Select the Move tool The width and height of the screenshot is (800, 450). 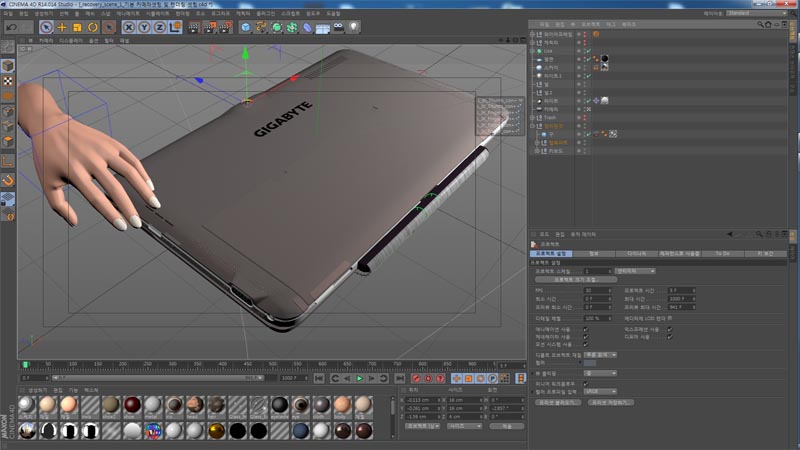click(62, 27)
